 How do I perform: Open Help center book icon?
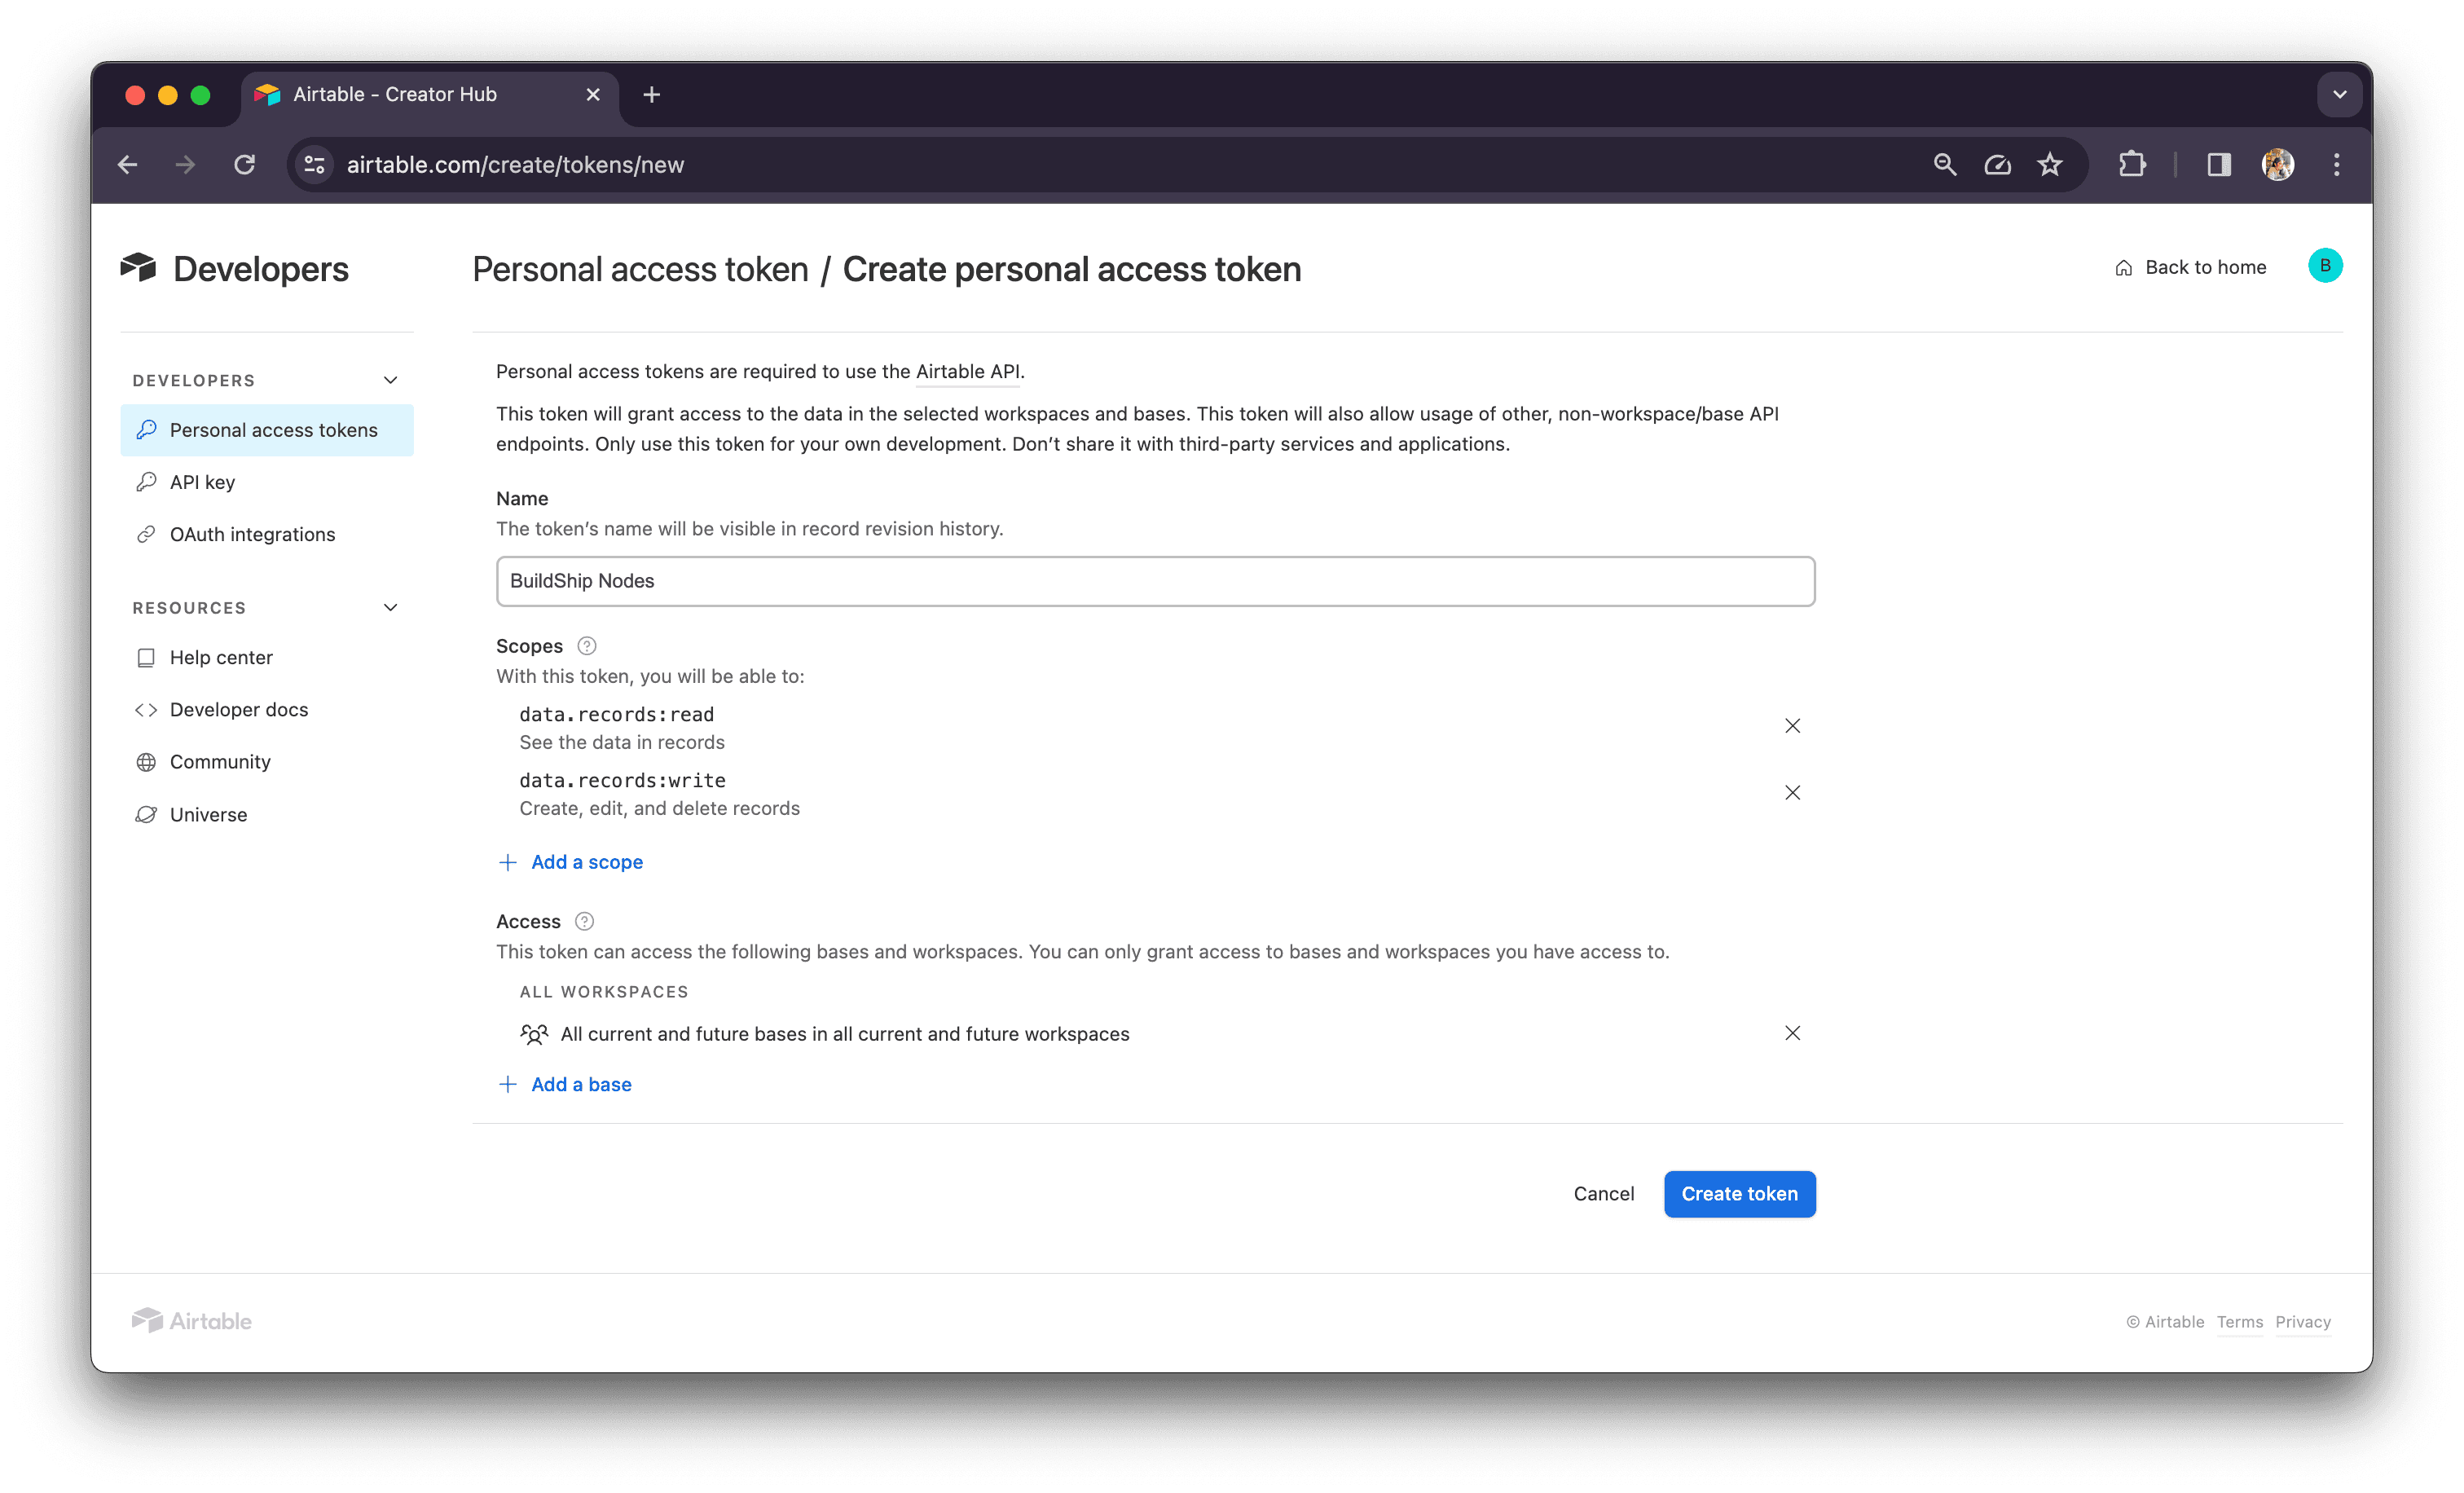[146, 657]
